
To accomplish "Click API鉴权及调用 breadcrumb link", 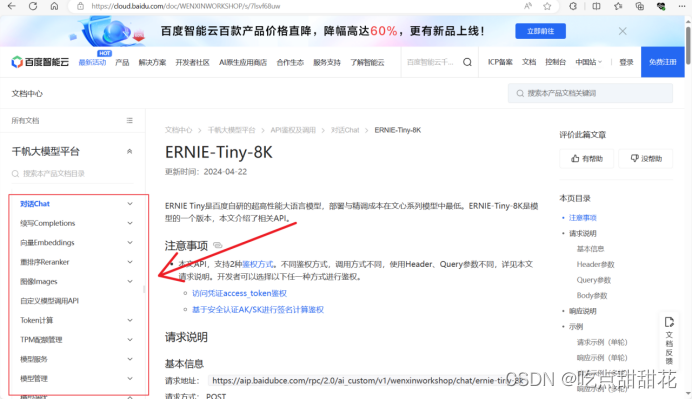I will [293, 130].
